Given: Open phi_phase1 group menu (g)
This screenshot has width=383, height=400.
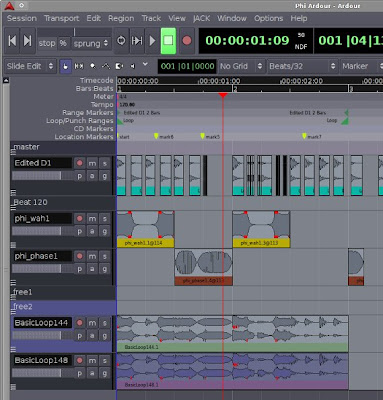Looking at the screenshot, I should pyautogui.click(x=105, y=269).
